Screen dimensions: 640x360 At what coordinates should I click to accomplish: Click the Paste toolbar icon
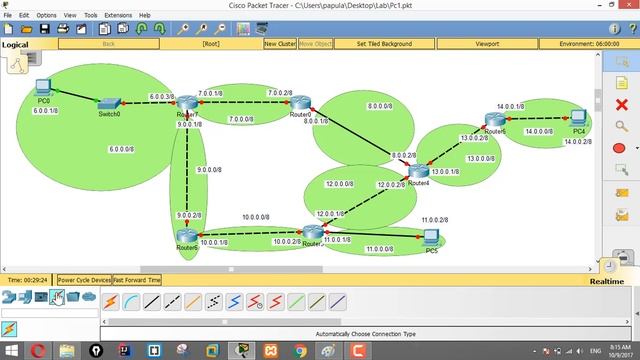[123, 29]
